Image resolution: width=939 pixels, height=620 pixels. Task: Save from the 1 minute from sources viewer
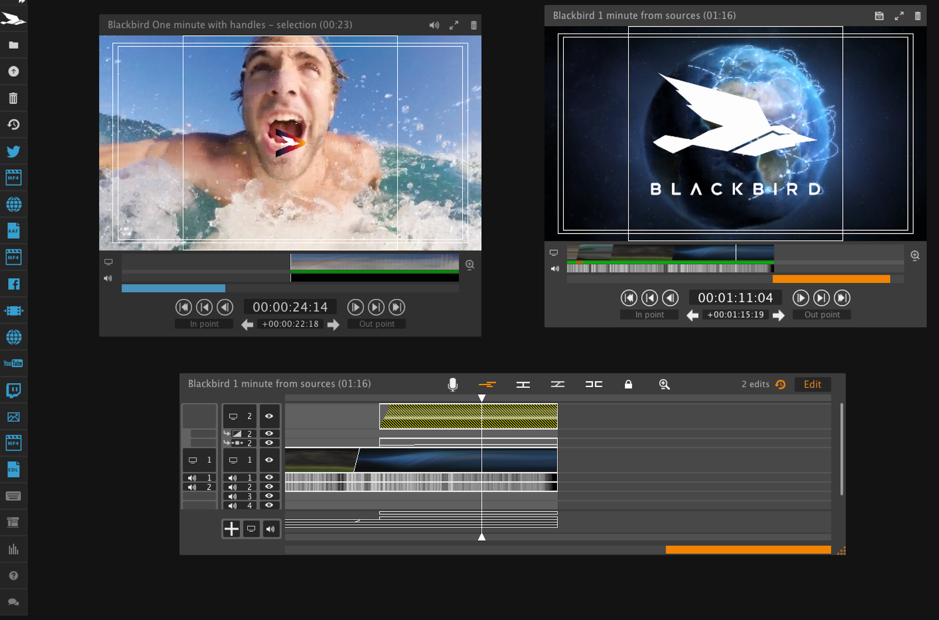pos(879,16)
